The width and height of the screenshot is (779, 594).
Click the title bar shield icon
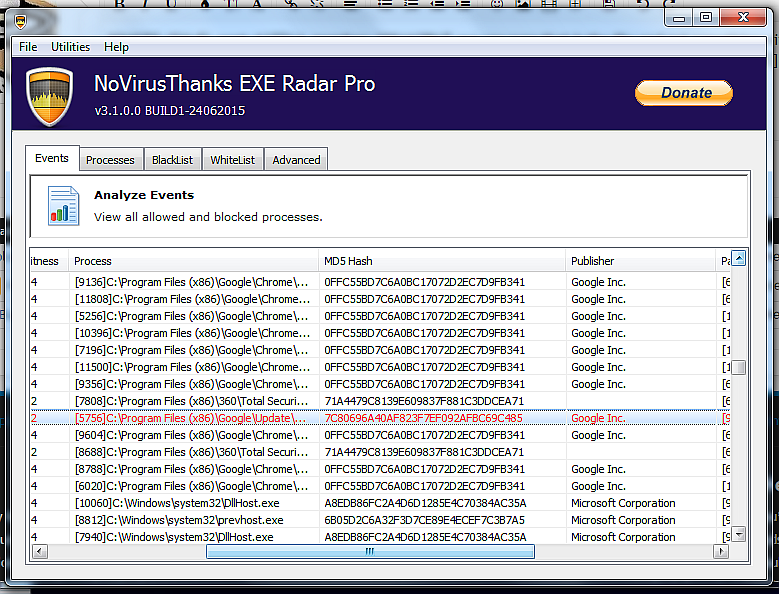click(20, 21)
